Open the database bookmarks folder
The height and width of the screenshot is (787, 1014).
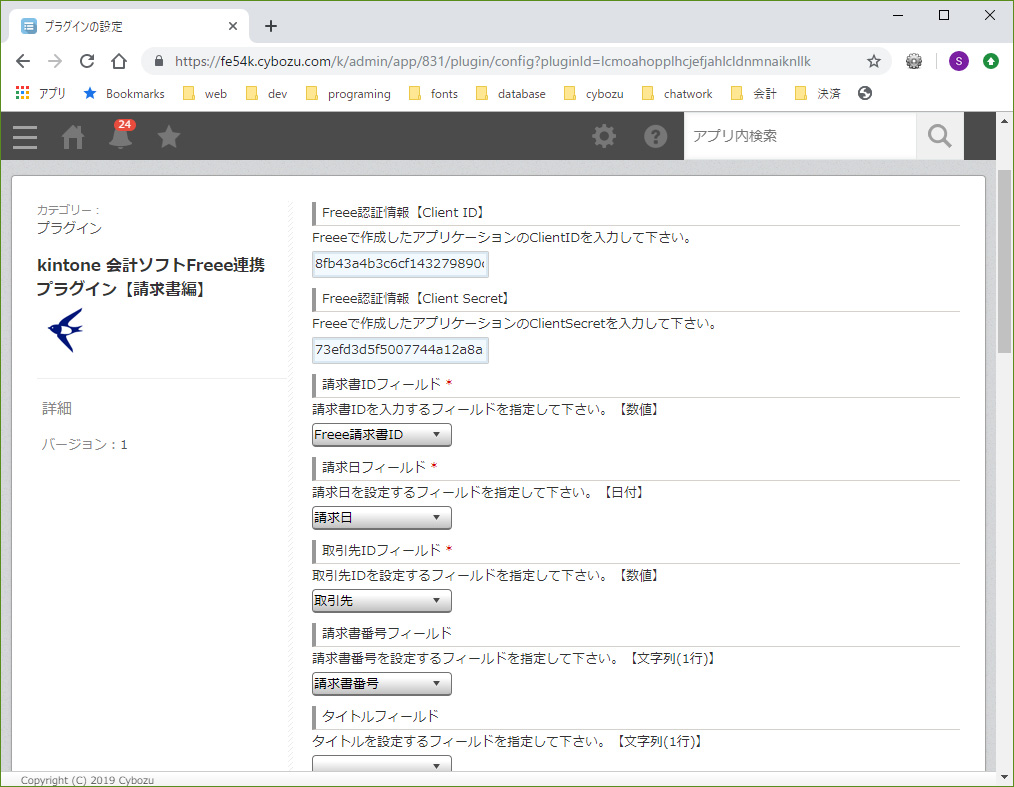tap(511, 94)
